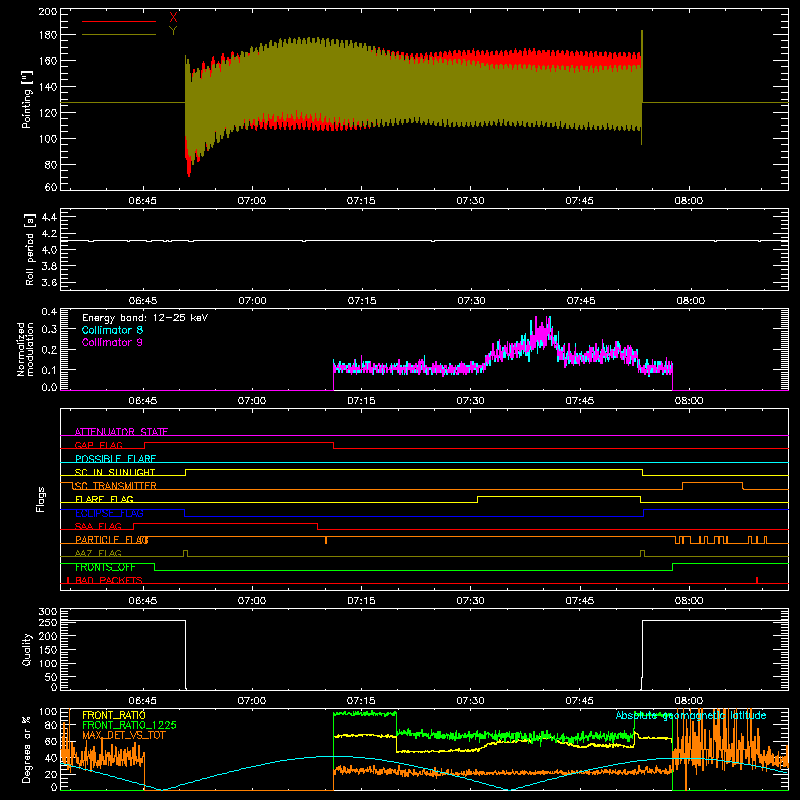Click the red BAD_PACKETS spike after 08:00
Viewport: 800px width, 800px height.
(x=757, y=580)
